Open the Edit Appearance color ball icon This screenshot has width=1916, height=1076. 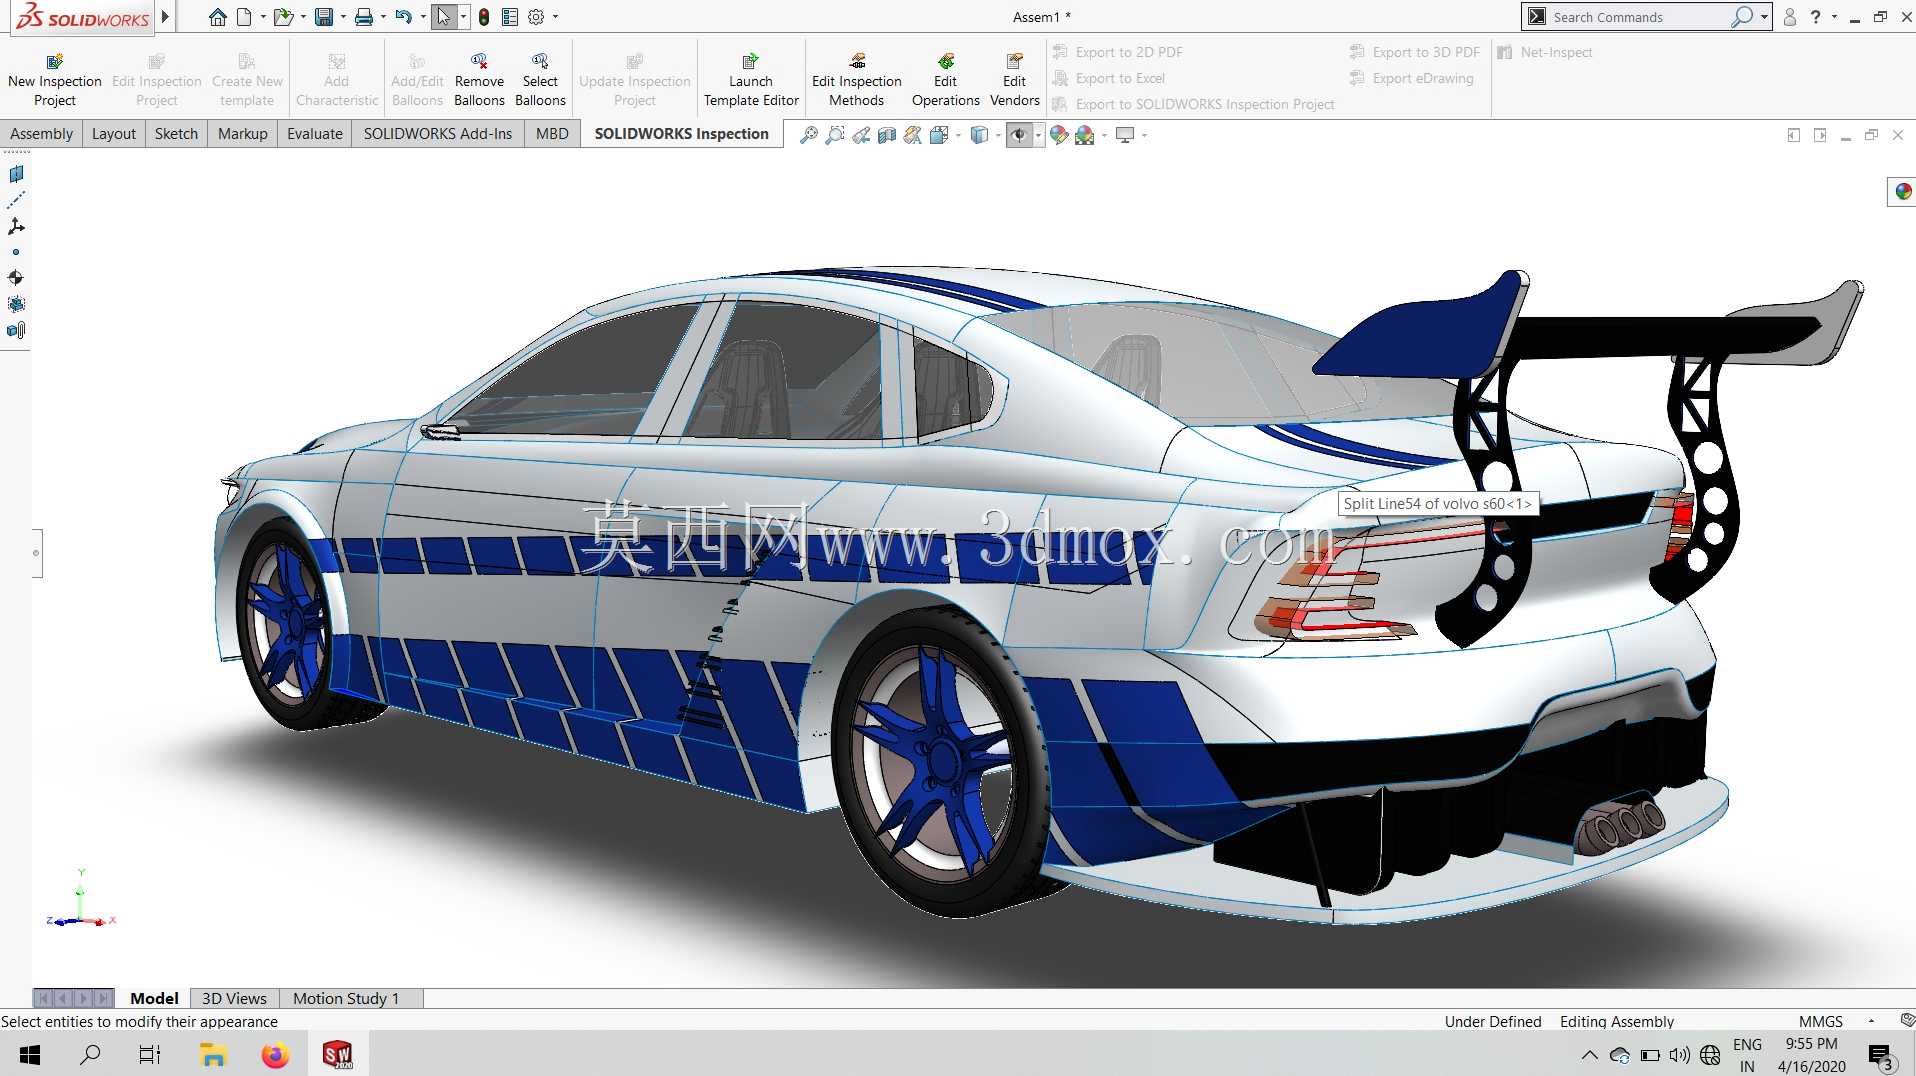coord(1059,135)
